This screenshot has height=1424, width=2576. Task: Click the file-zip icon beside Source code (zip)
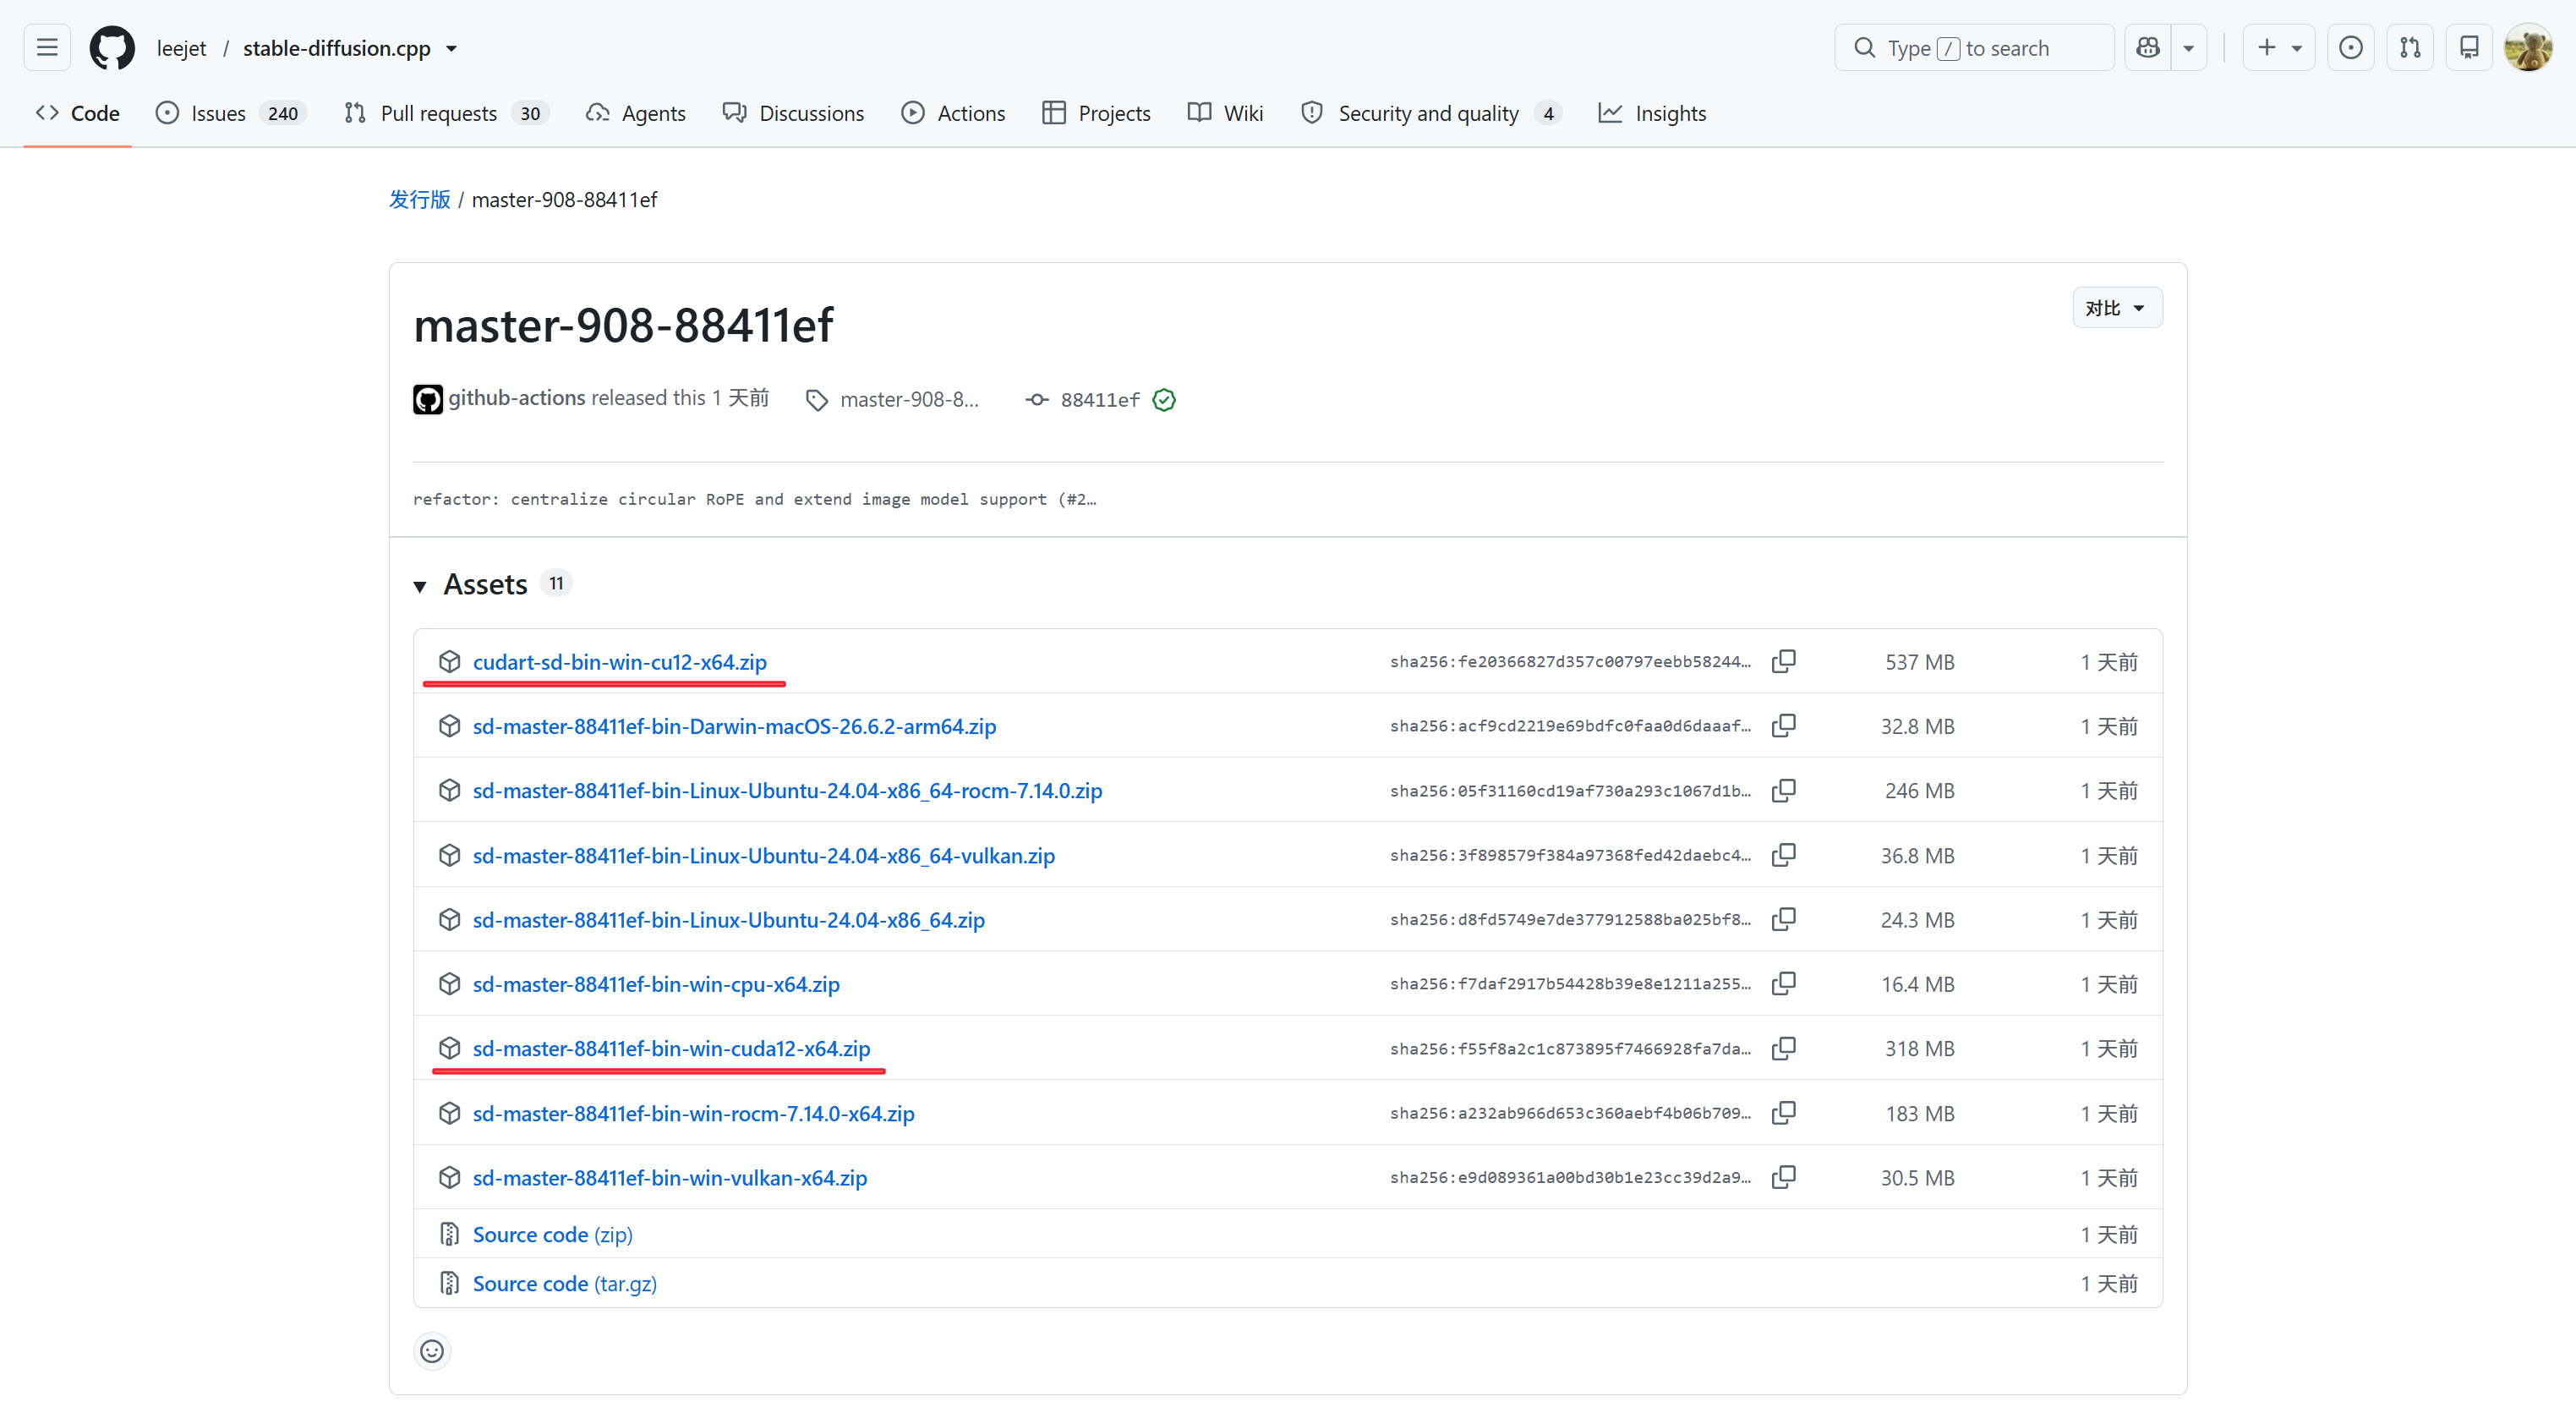[450, 1234]
